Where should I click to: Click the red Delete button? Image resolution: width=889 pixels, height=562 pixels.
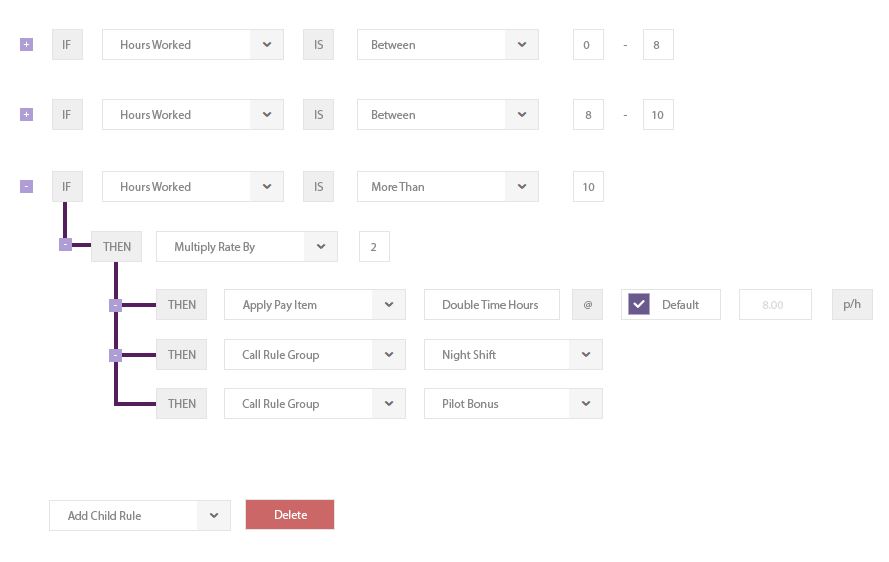tap(290, 515)
